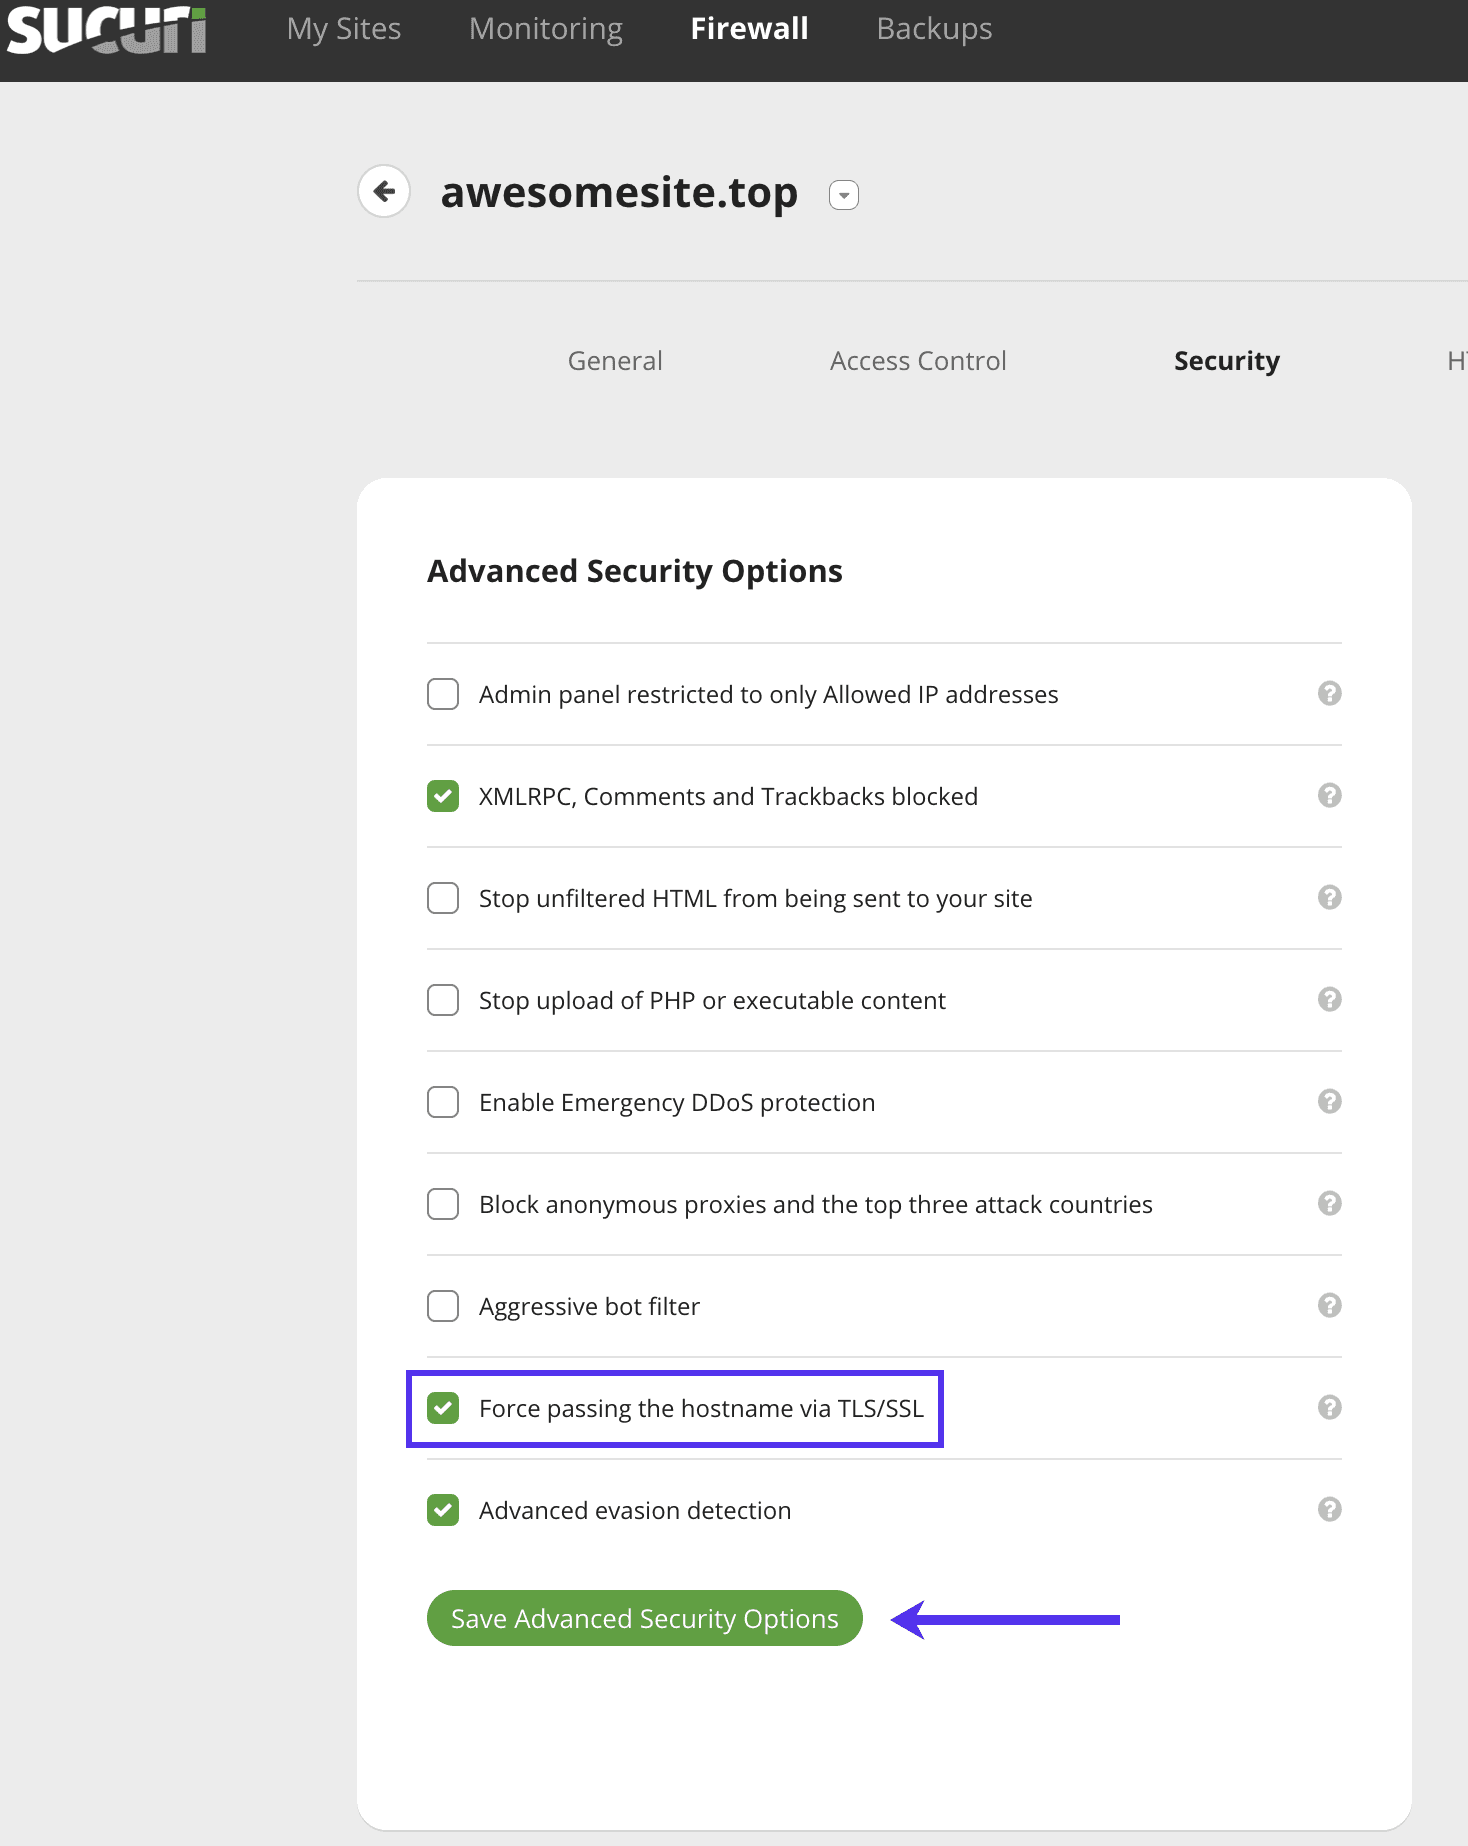Click Save Advanced Security Options button
Screen dimensions: 1468x1846
(x=645, y=1618)
